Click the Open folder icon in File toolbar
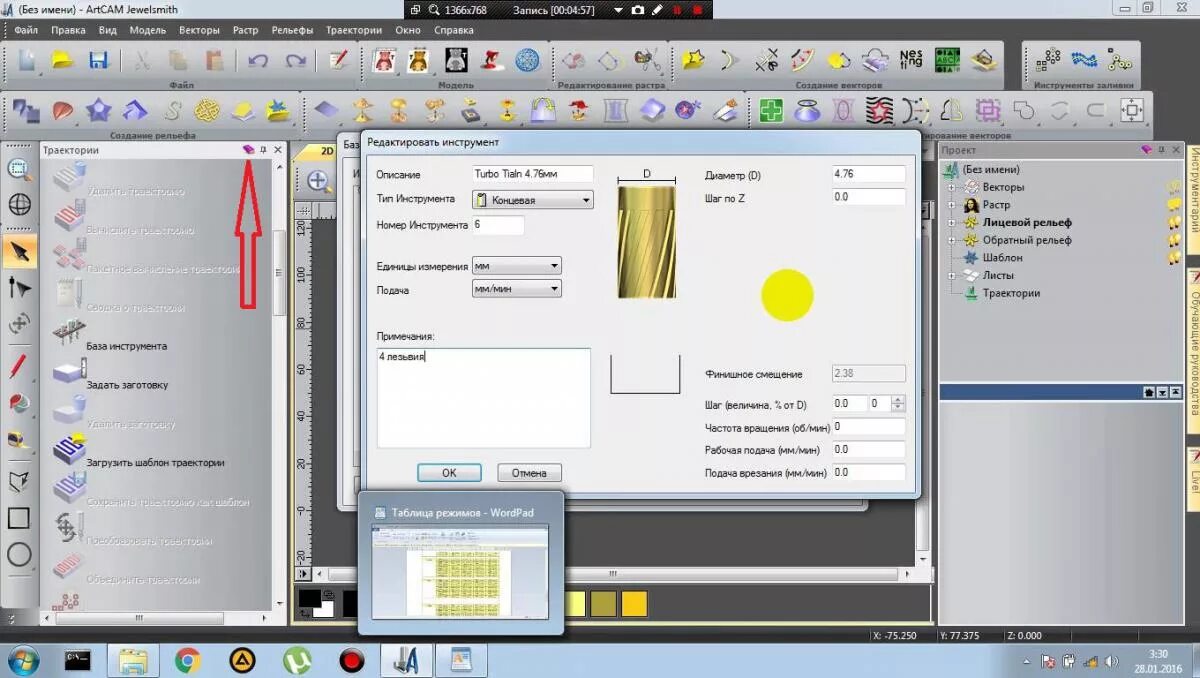 pyautogui.click(x=63, y=60)
